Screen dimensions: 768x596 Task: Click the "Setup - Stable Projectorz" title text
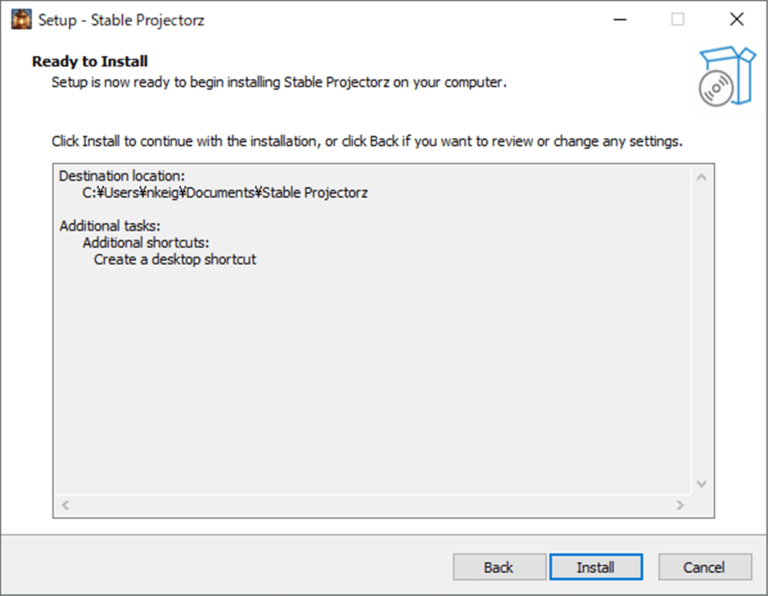(121, 19)
